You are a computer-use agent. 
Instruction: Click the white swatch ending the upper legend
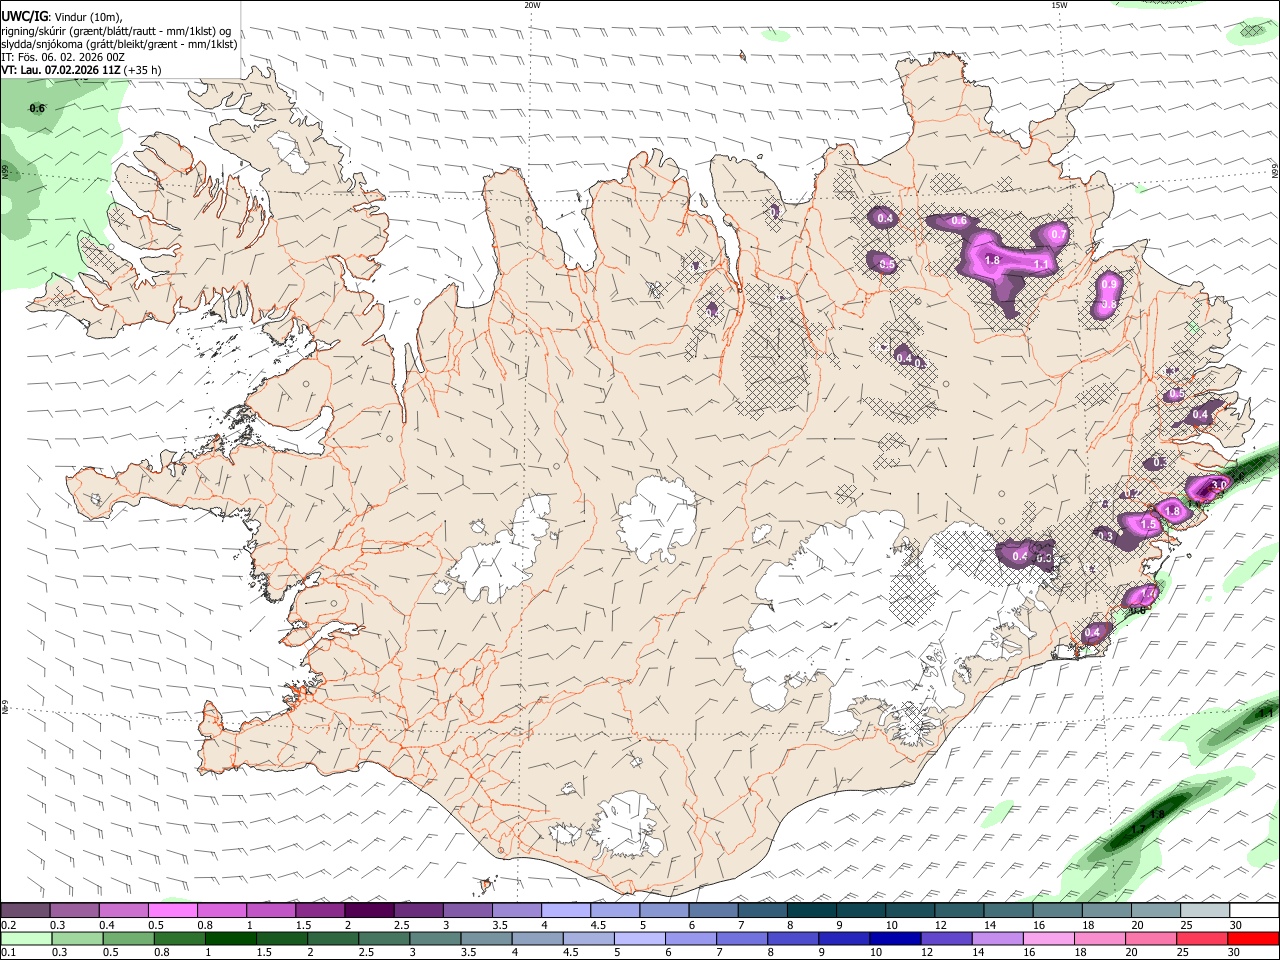[1255, 910]
